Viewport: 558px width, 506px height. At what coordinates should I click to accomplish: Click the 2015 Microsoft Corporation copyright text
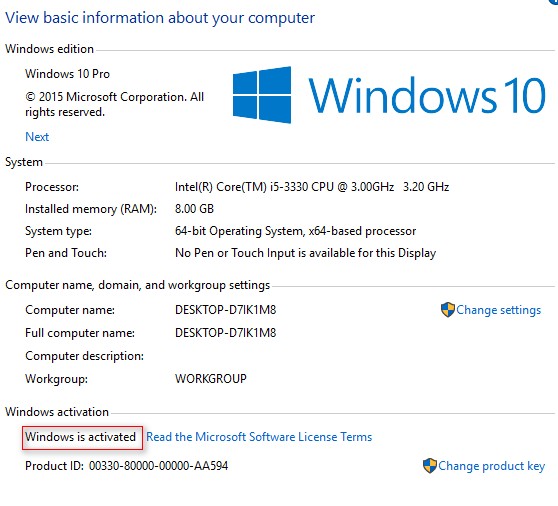[114, 104]
